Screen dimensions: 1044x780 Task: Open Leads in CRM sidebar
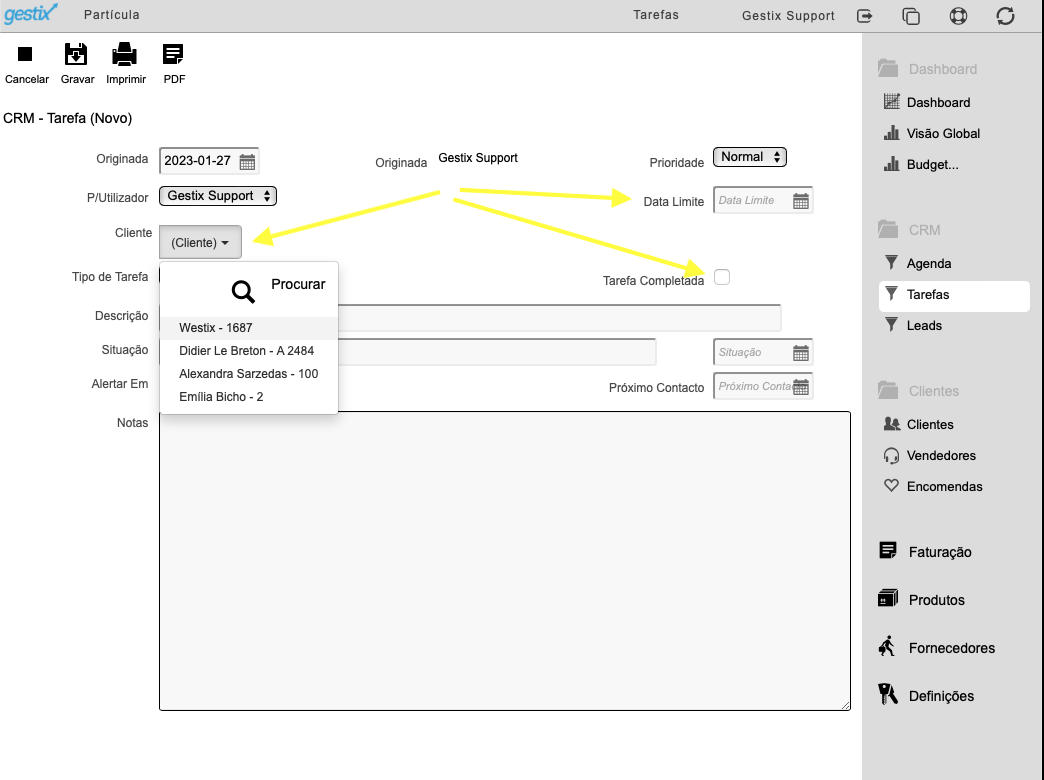click(x=923, y=326)
